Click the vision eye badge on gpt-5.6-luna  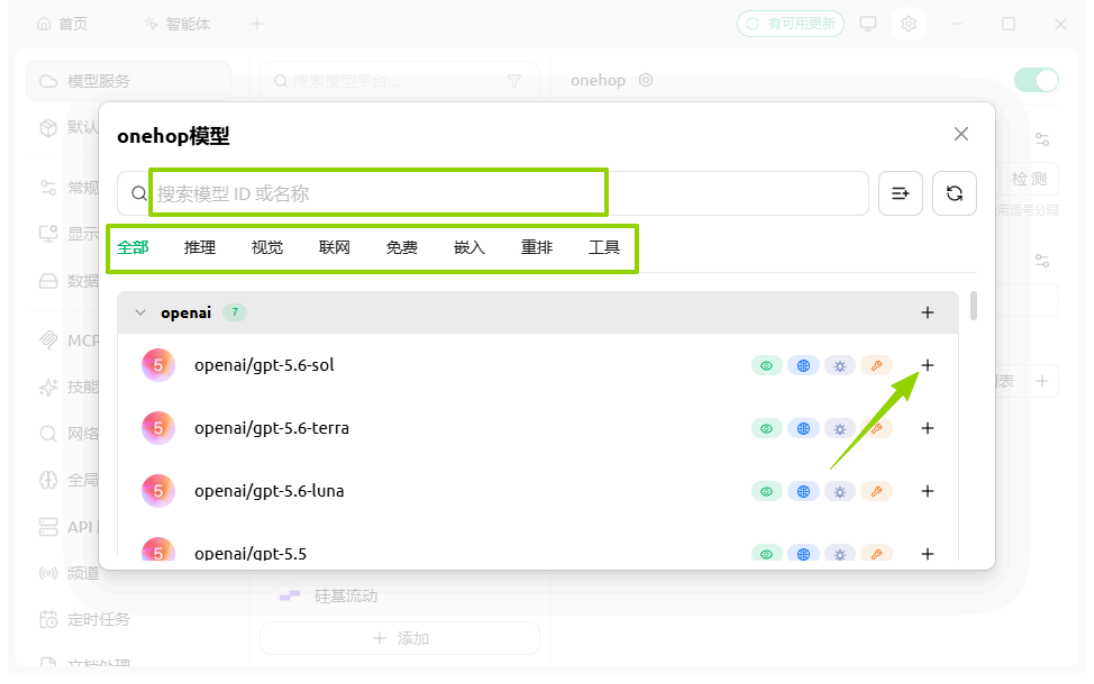click(766, 491)
